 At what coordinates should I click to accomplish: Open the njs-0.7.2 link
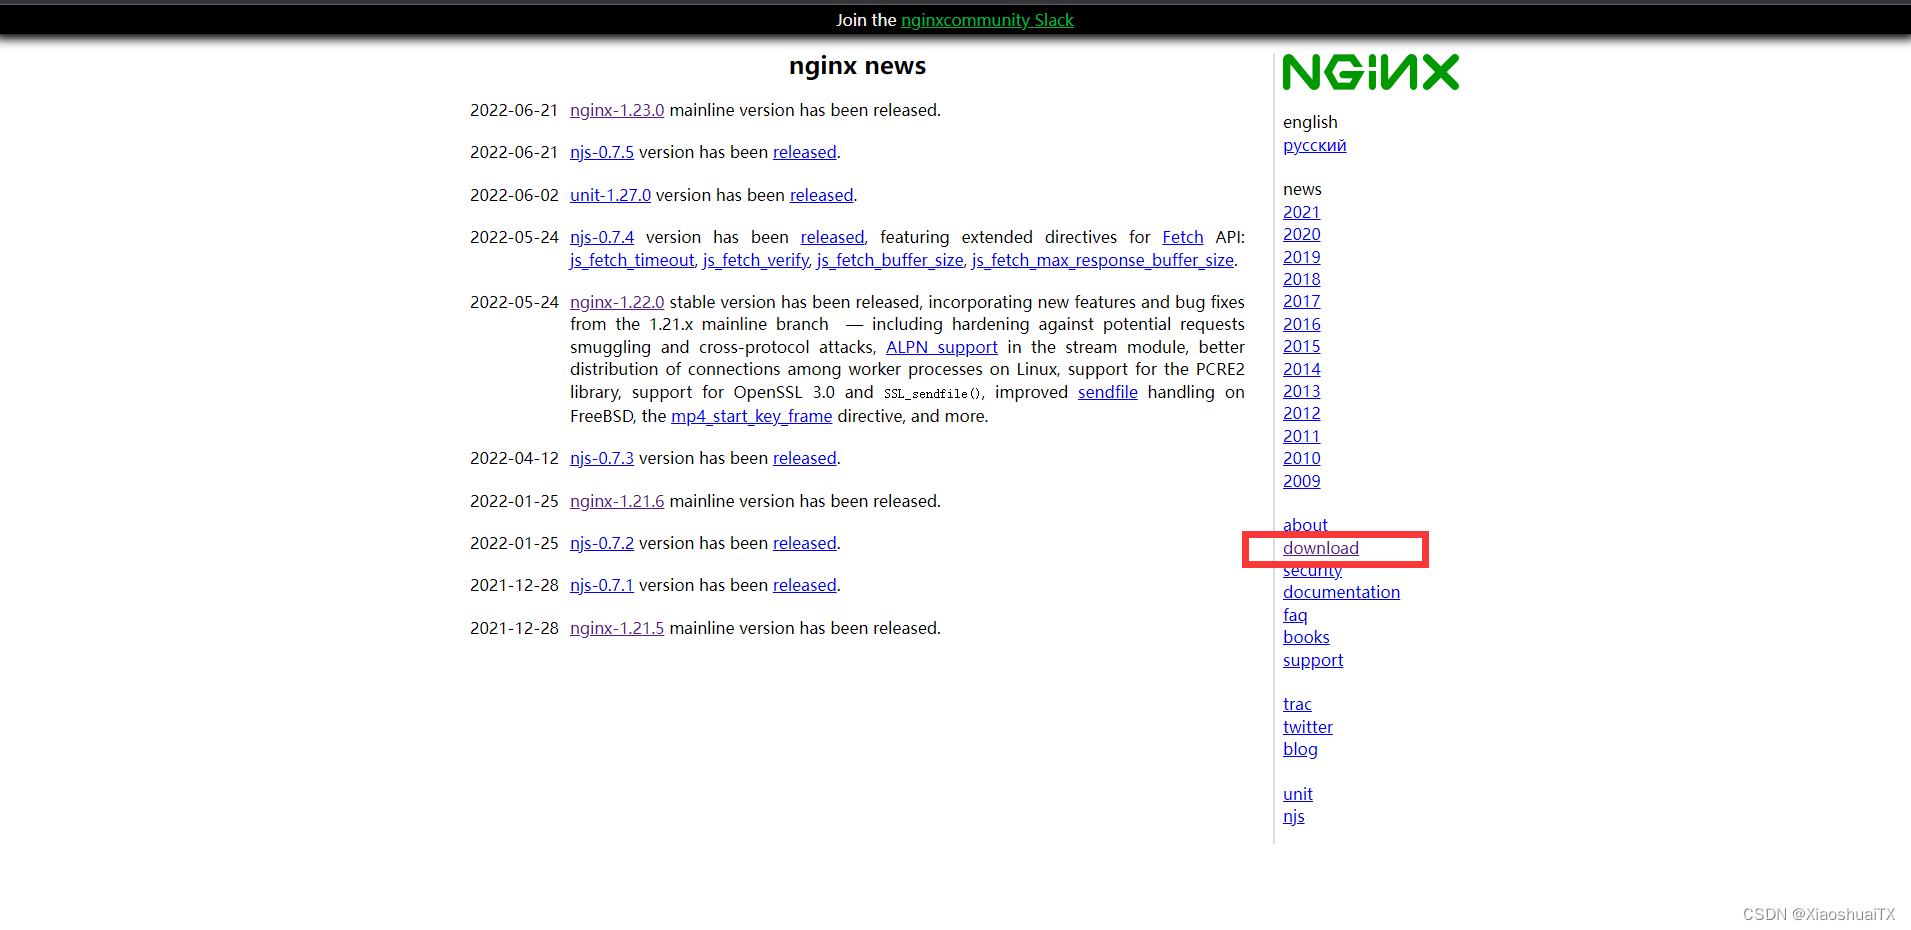pos(602,543)
